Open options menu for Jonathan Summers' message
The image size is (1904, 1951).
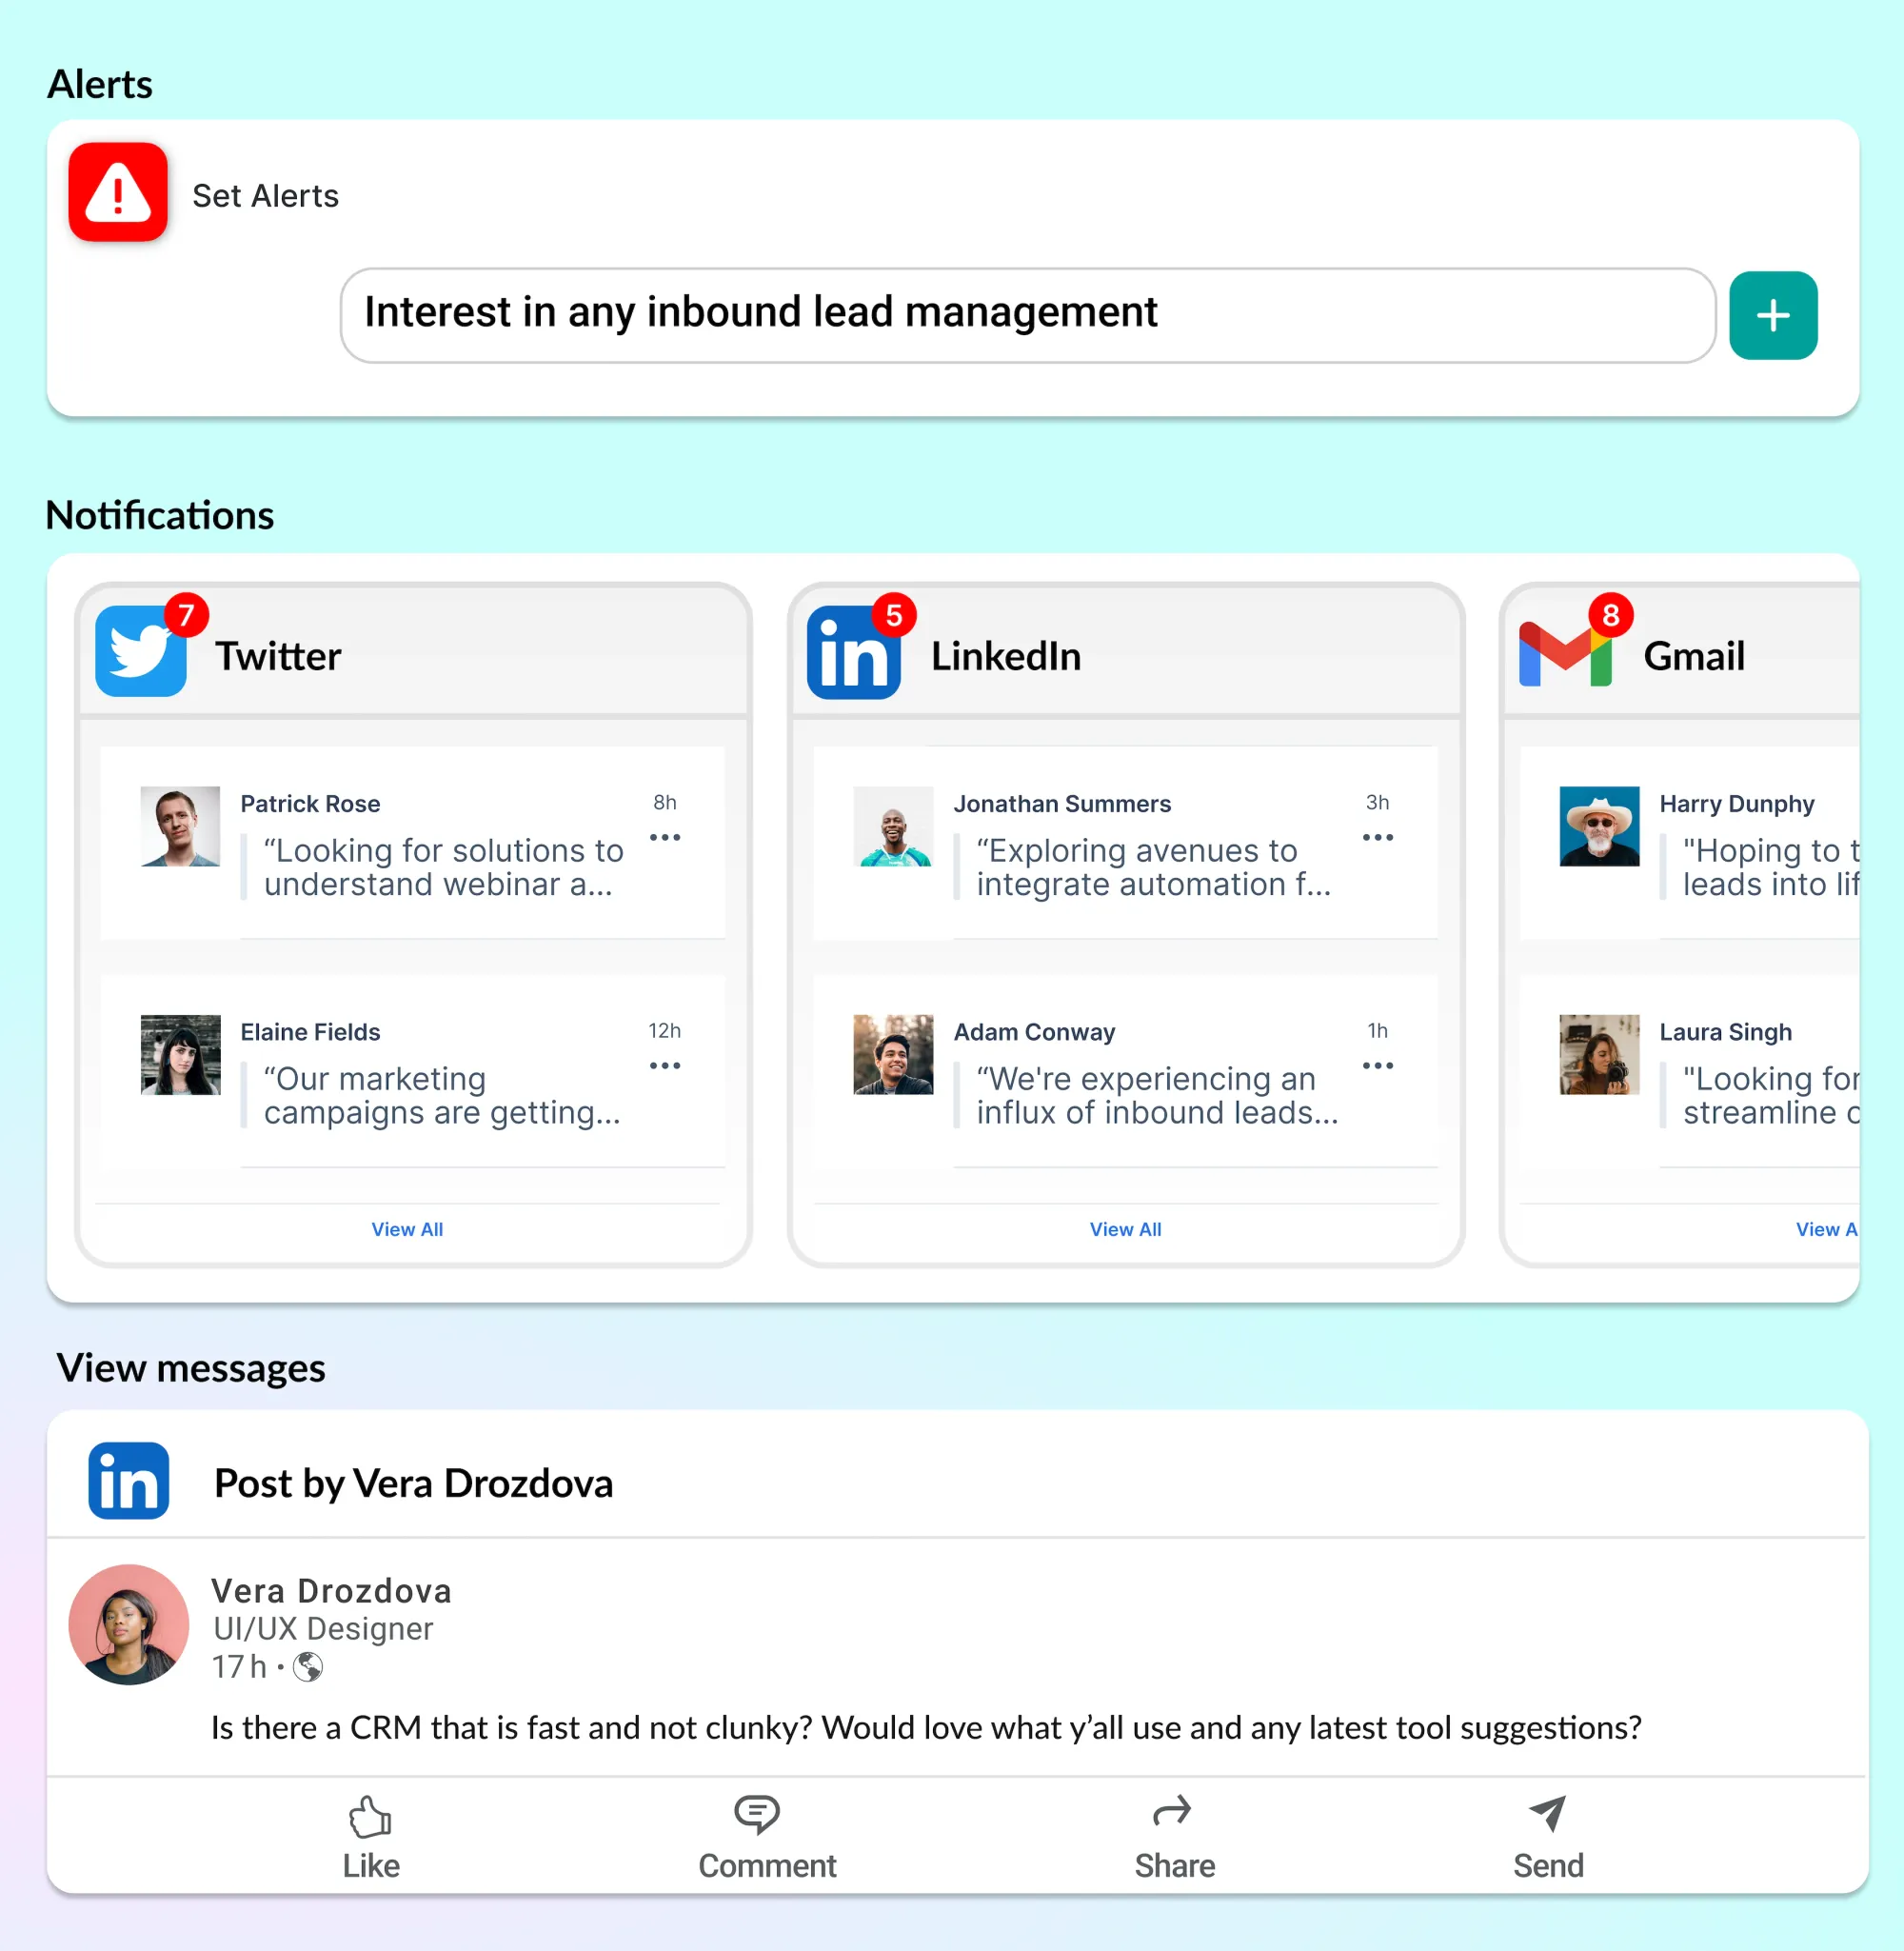coord(1377,838)
